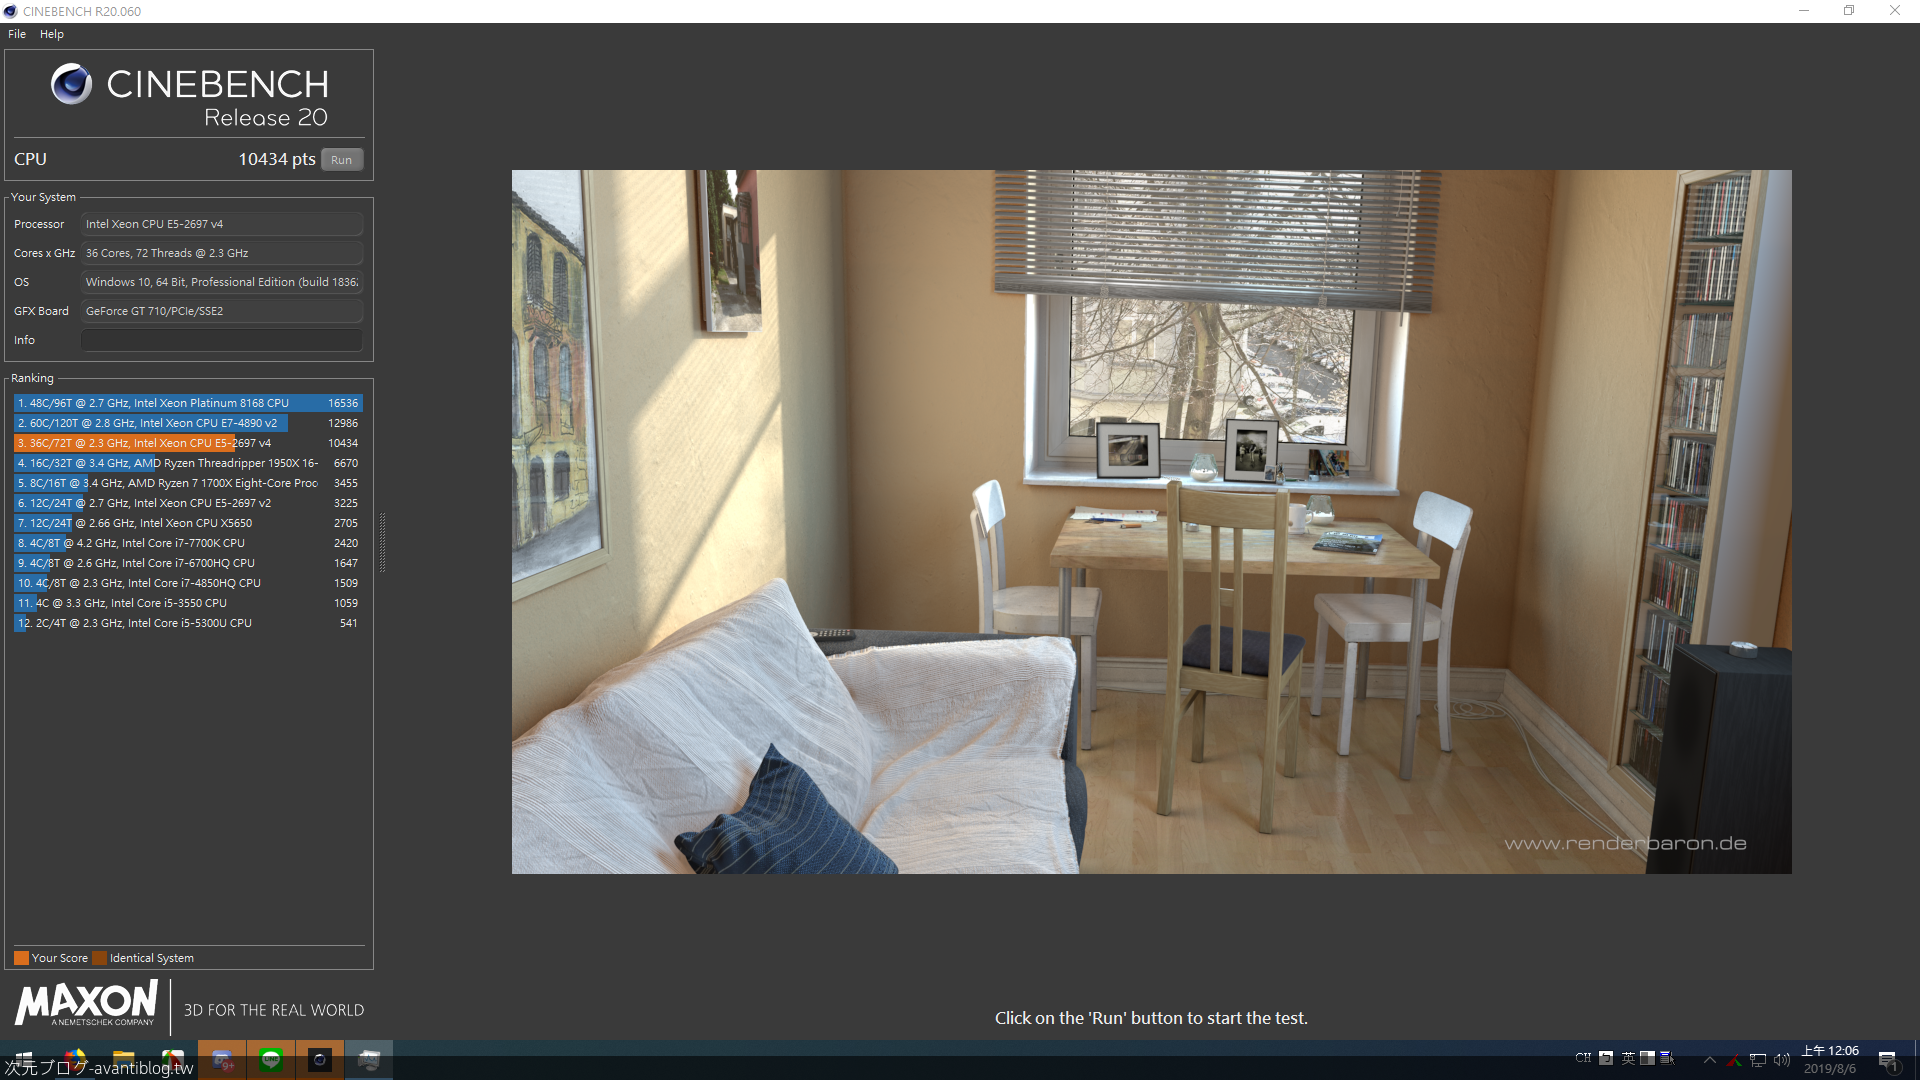This screenshot has width=1920, height=1080.
Task: Click the active rightmost taskbar app icon
Action: point(369,1060)
